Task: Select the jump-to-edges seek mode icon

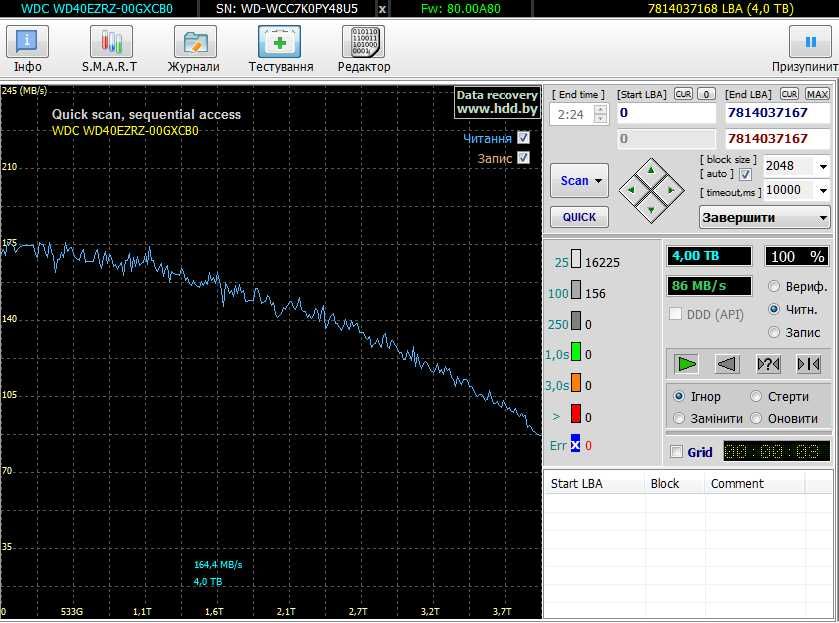Action: point(809,364)
